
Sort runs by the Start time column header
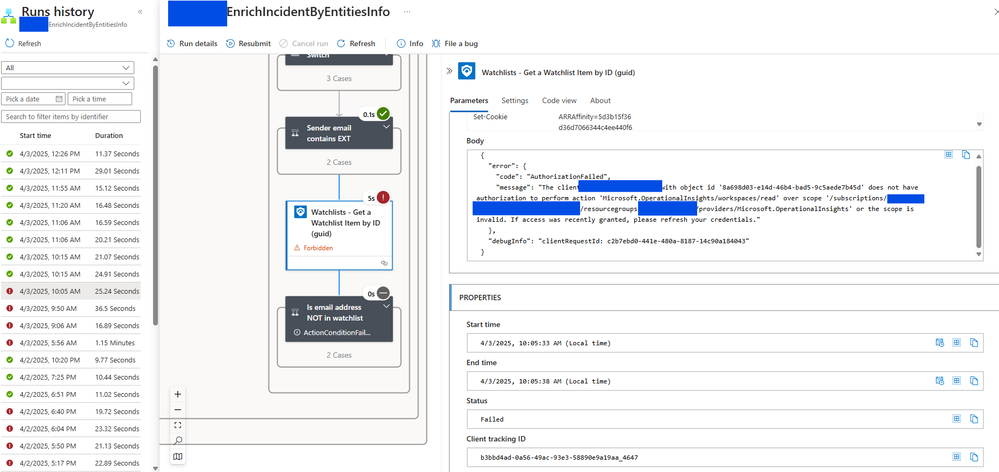pos(36,136)
